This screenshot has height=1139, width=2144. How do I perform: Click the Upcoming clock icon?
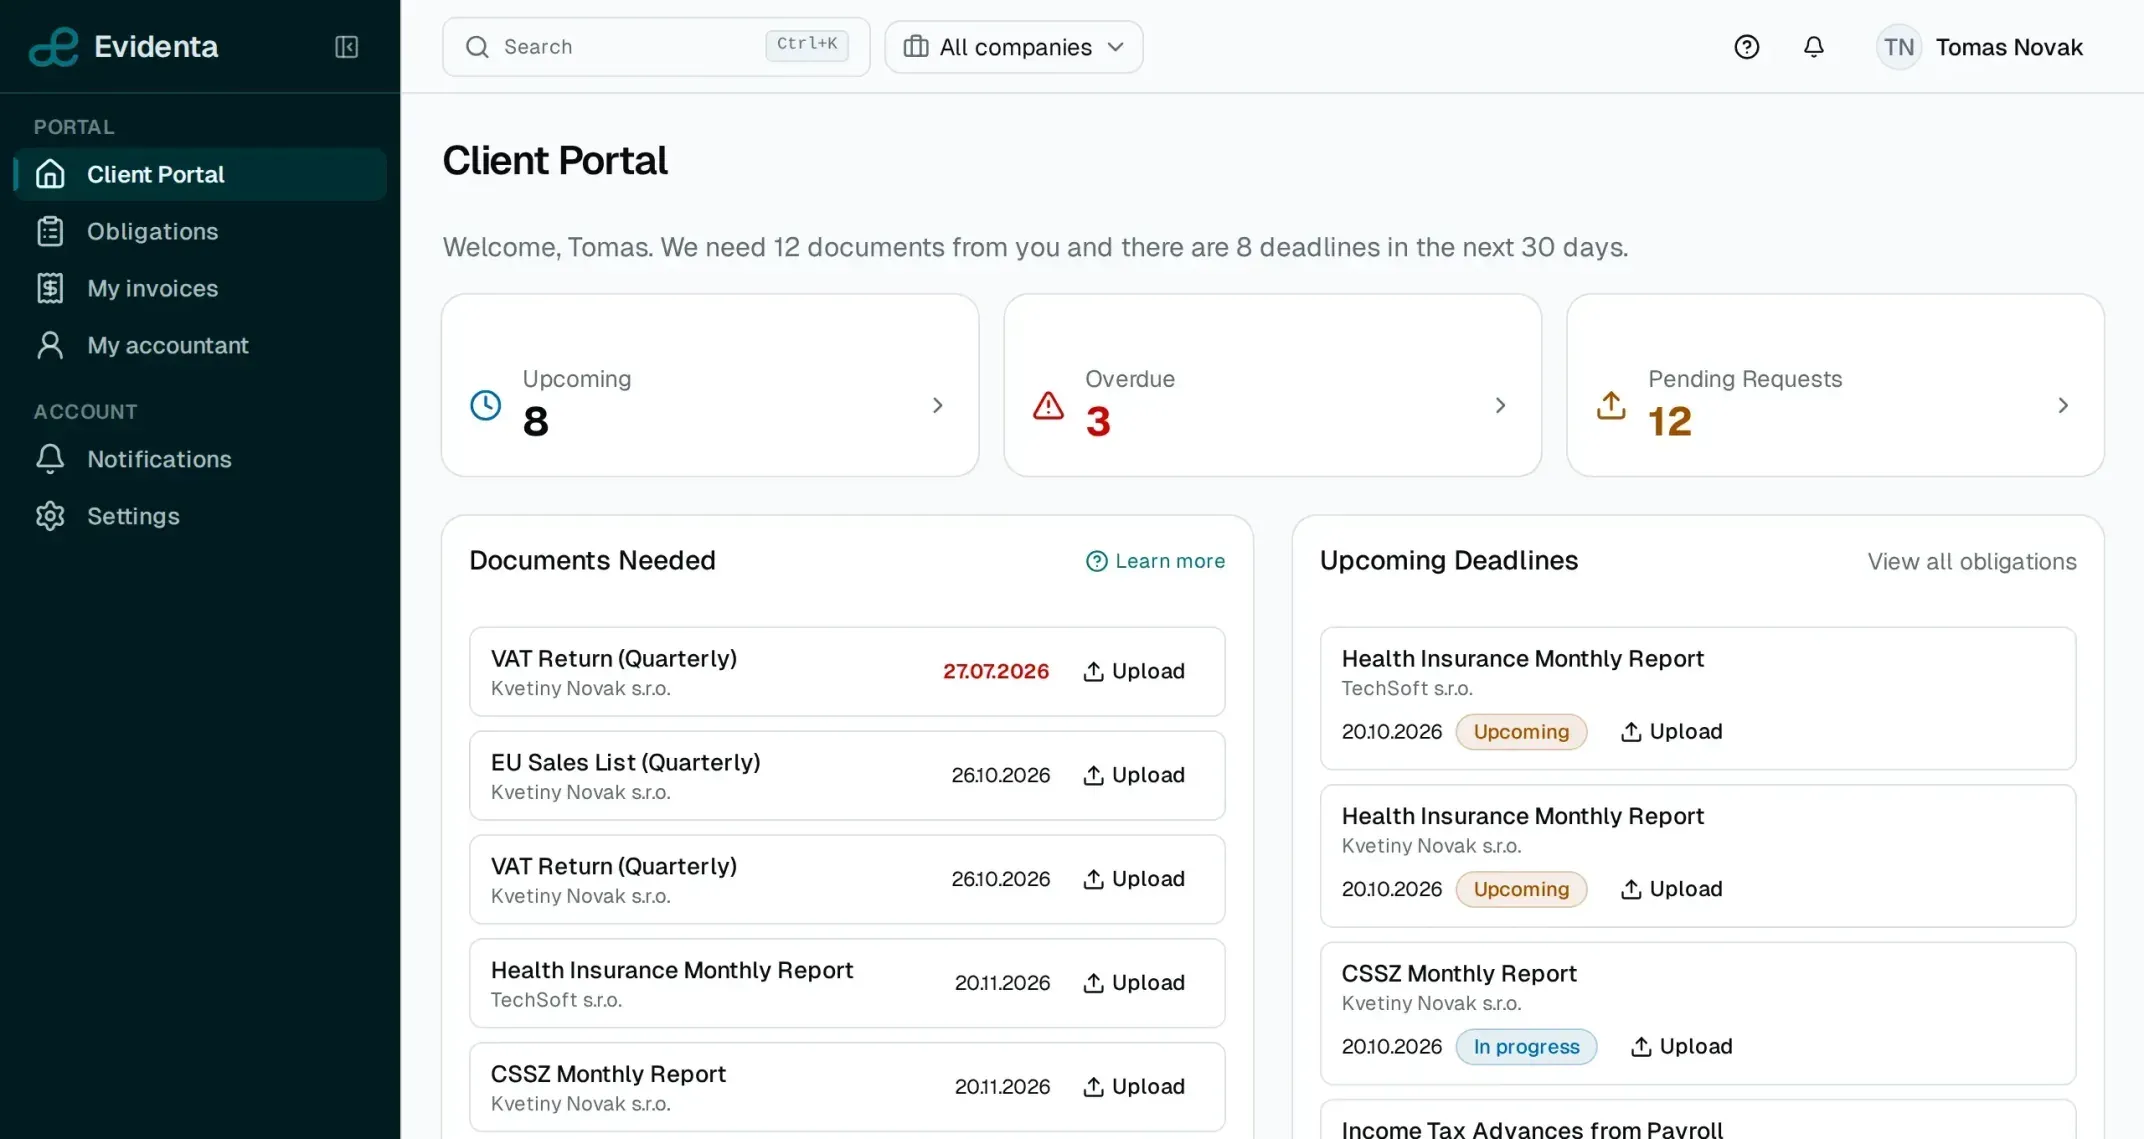coord(486,405)
